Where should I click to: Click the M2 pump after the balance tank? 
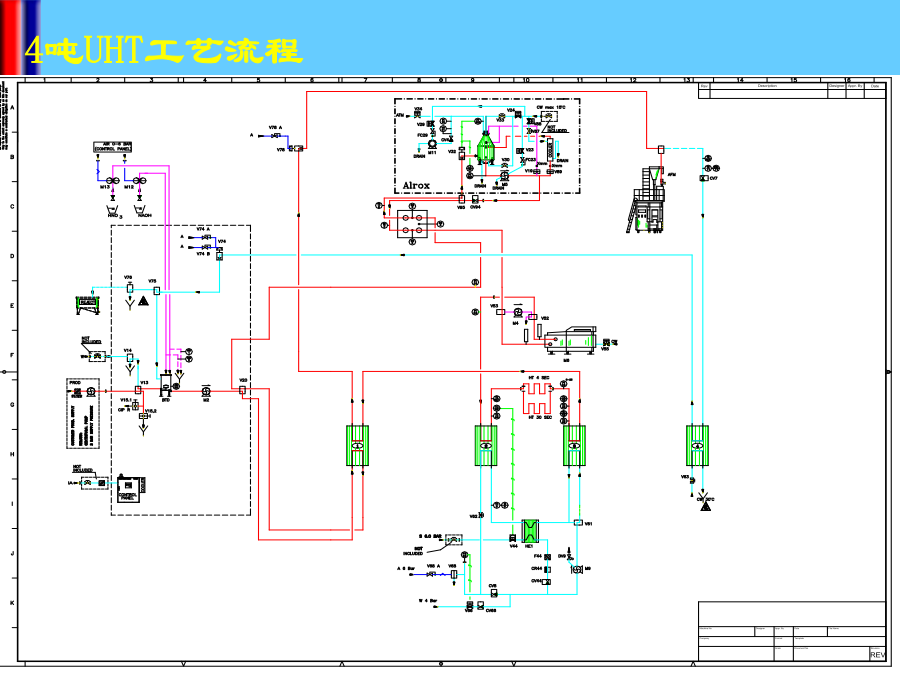click(206, 391)
